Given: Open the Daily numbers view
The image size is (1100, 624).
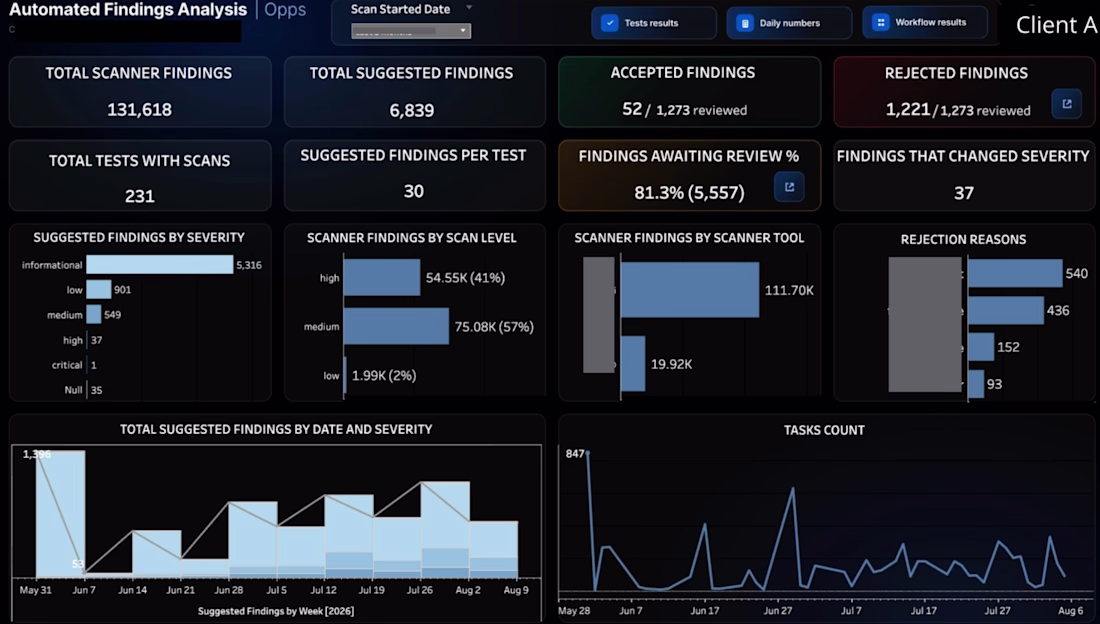Looking at the screenshot, I should pos(789,23).
